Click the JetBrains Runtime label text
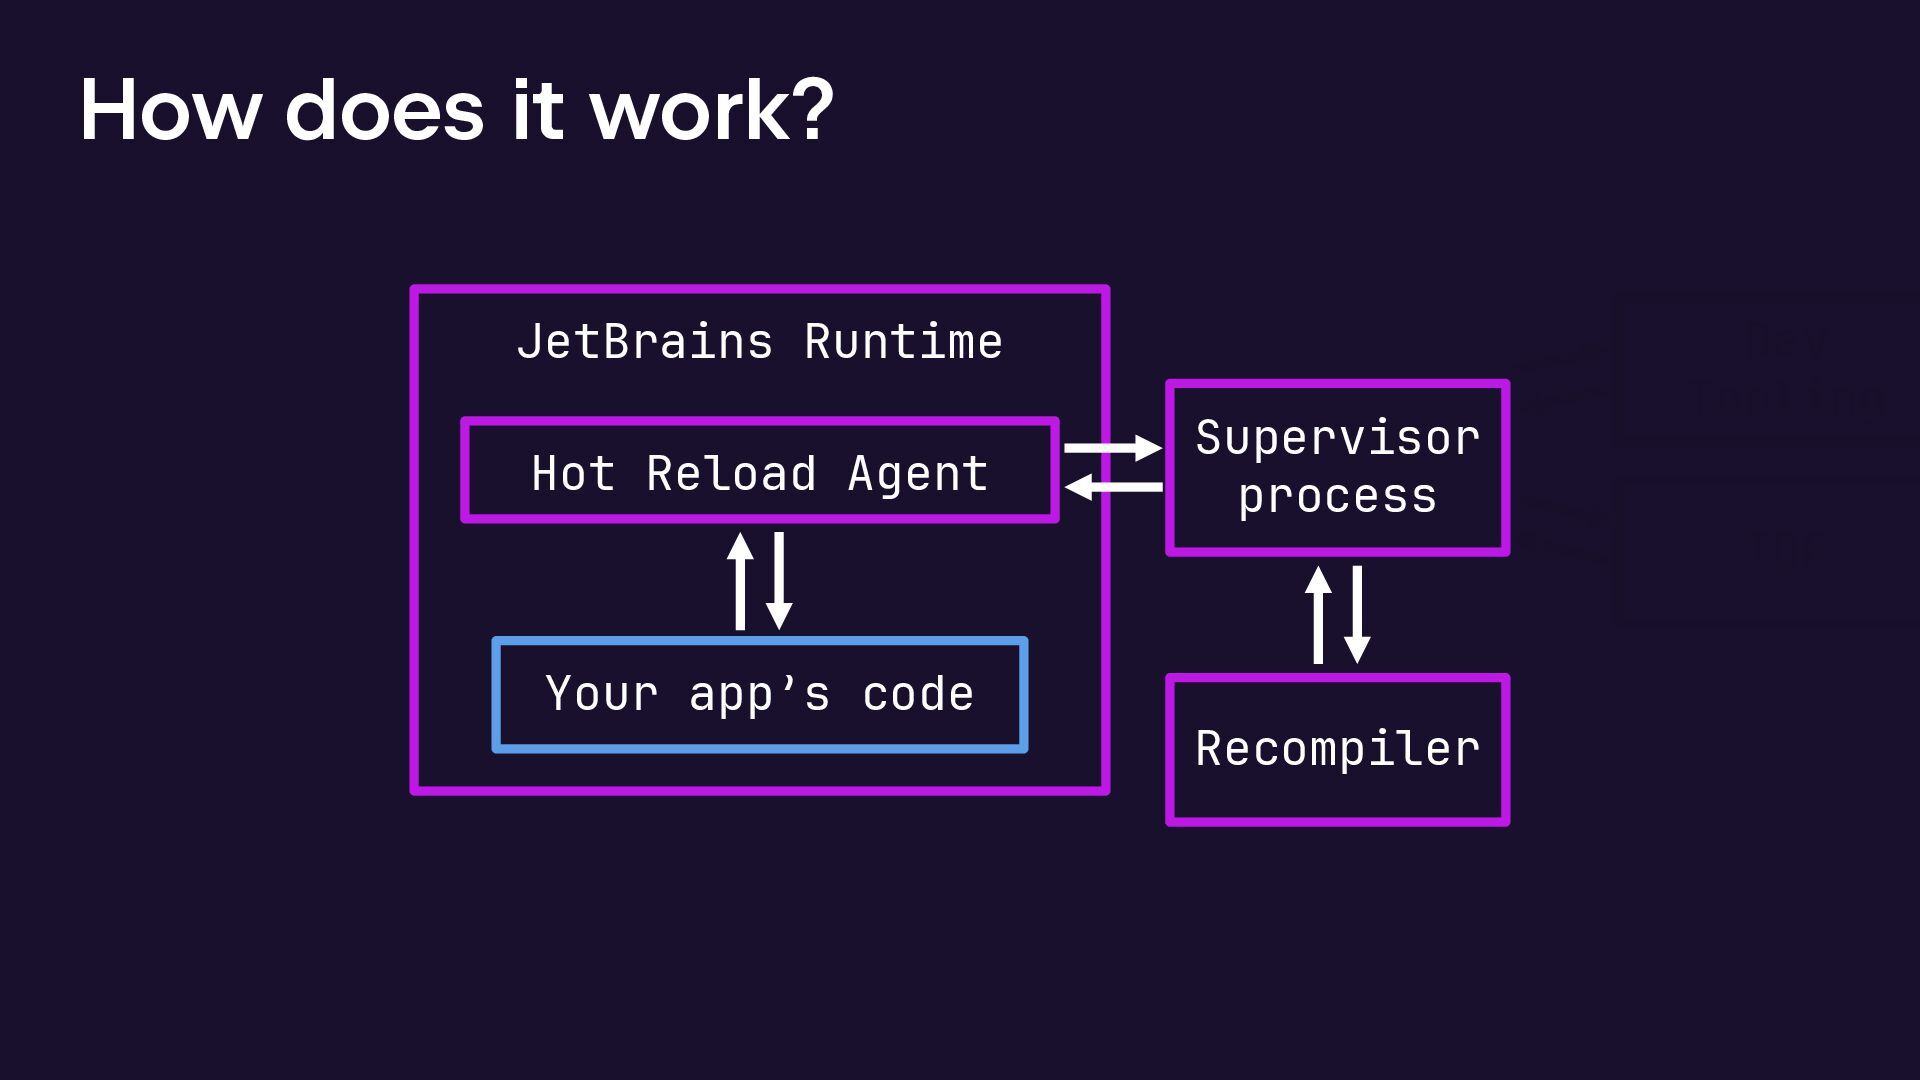Screen dimensions: 1920x1080 (760, 342)
